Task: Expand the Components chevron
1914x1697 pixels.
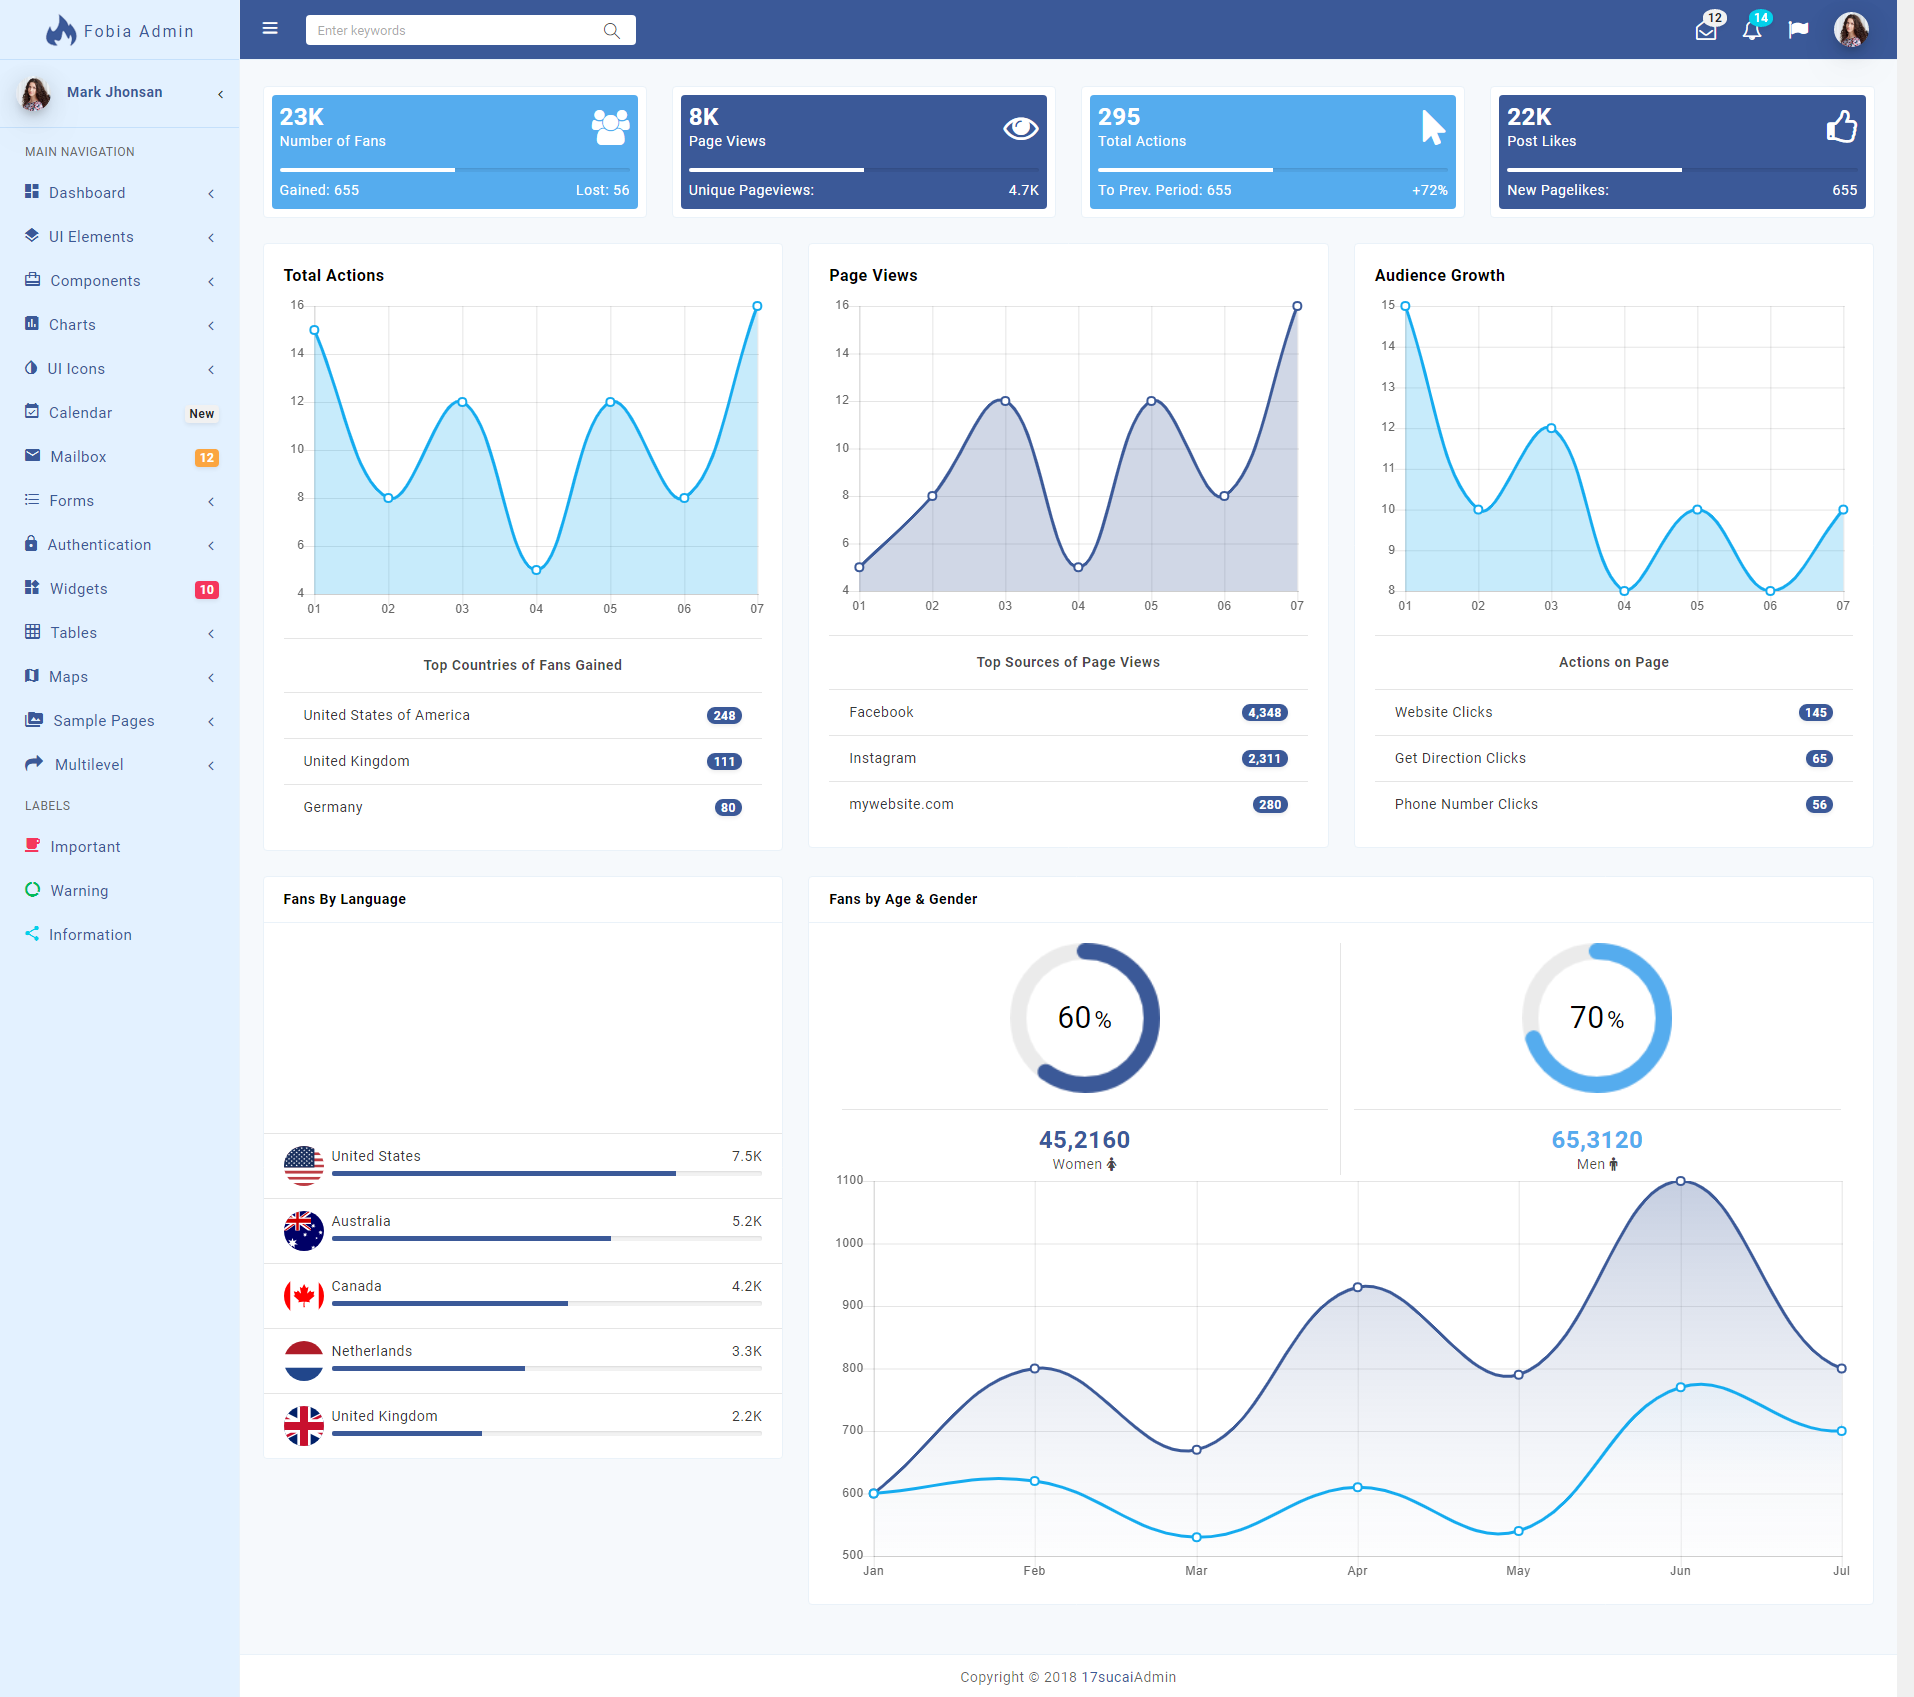Action: tap(211, 281)
